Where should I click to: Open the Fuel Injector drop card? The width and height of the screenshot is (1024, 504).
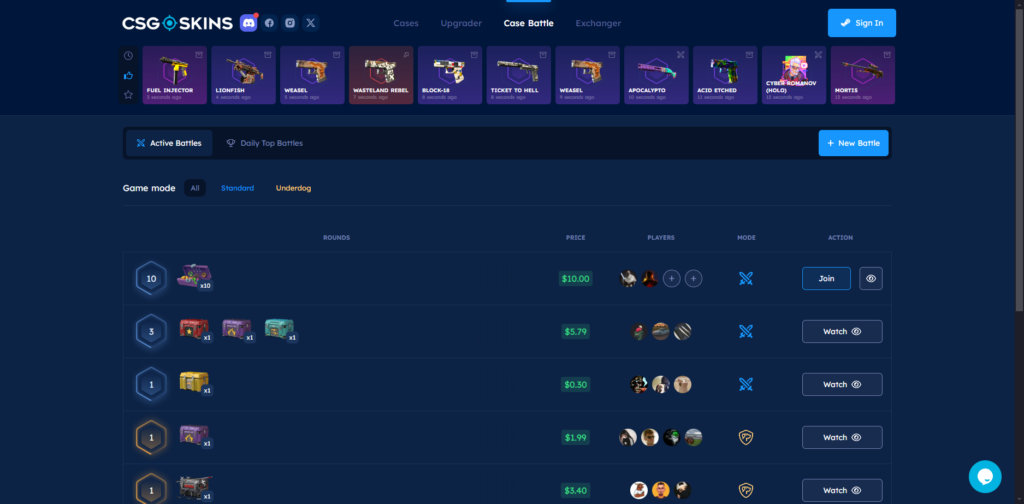point(174,75)
